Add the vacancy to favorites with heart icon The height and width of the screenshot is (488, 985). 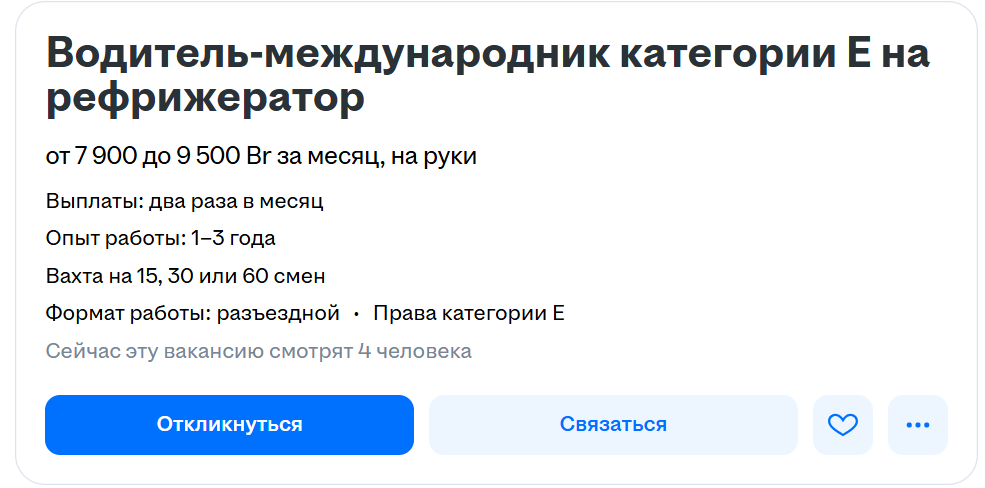coord(843,425)
